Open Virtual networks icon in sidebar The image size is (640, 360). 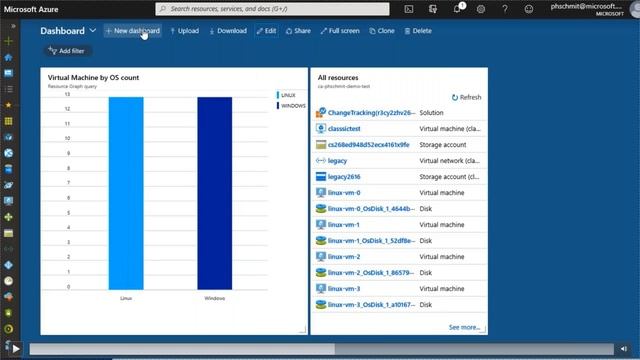coord(8,249)
